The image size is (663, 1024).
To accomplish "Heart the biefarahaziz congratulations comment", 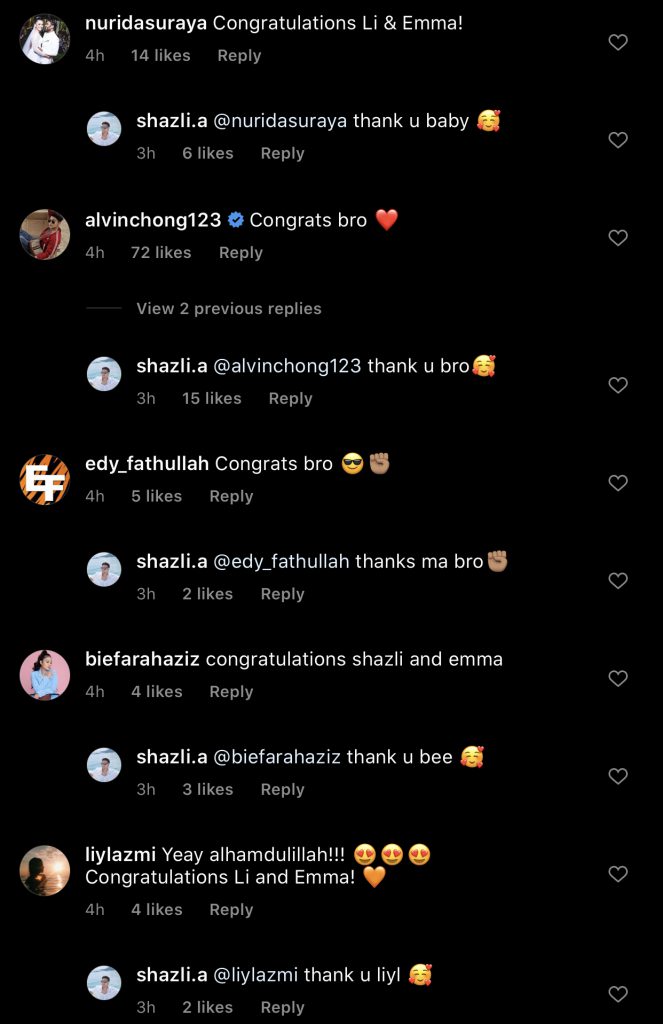I will [x=618, y=679].
